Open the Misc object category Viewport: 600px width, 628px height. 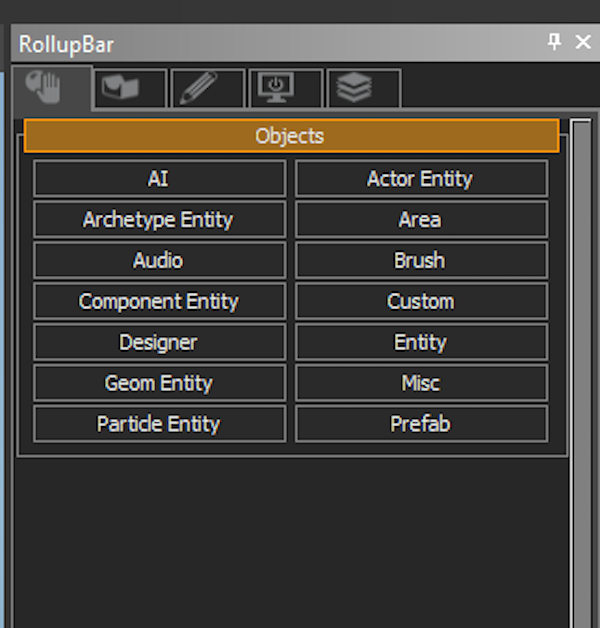pyautogui.click(x=421, y=383)
